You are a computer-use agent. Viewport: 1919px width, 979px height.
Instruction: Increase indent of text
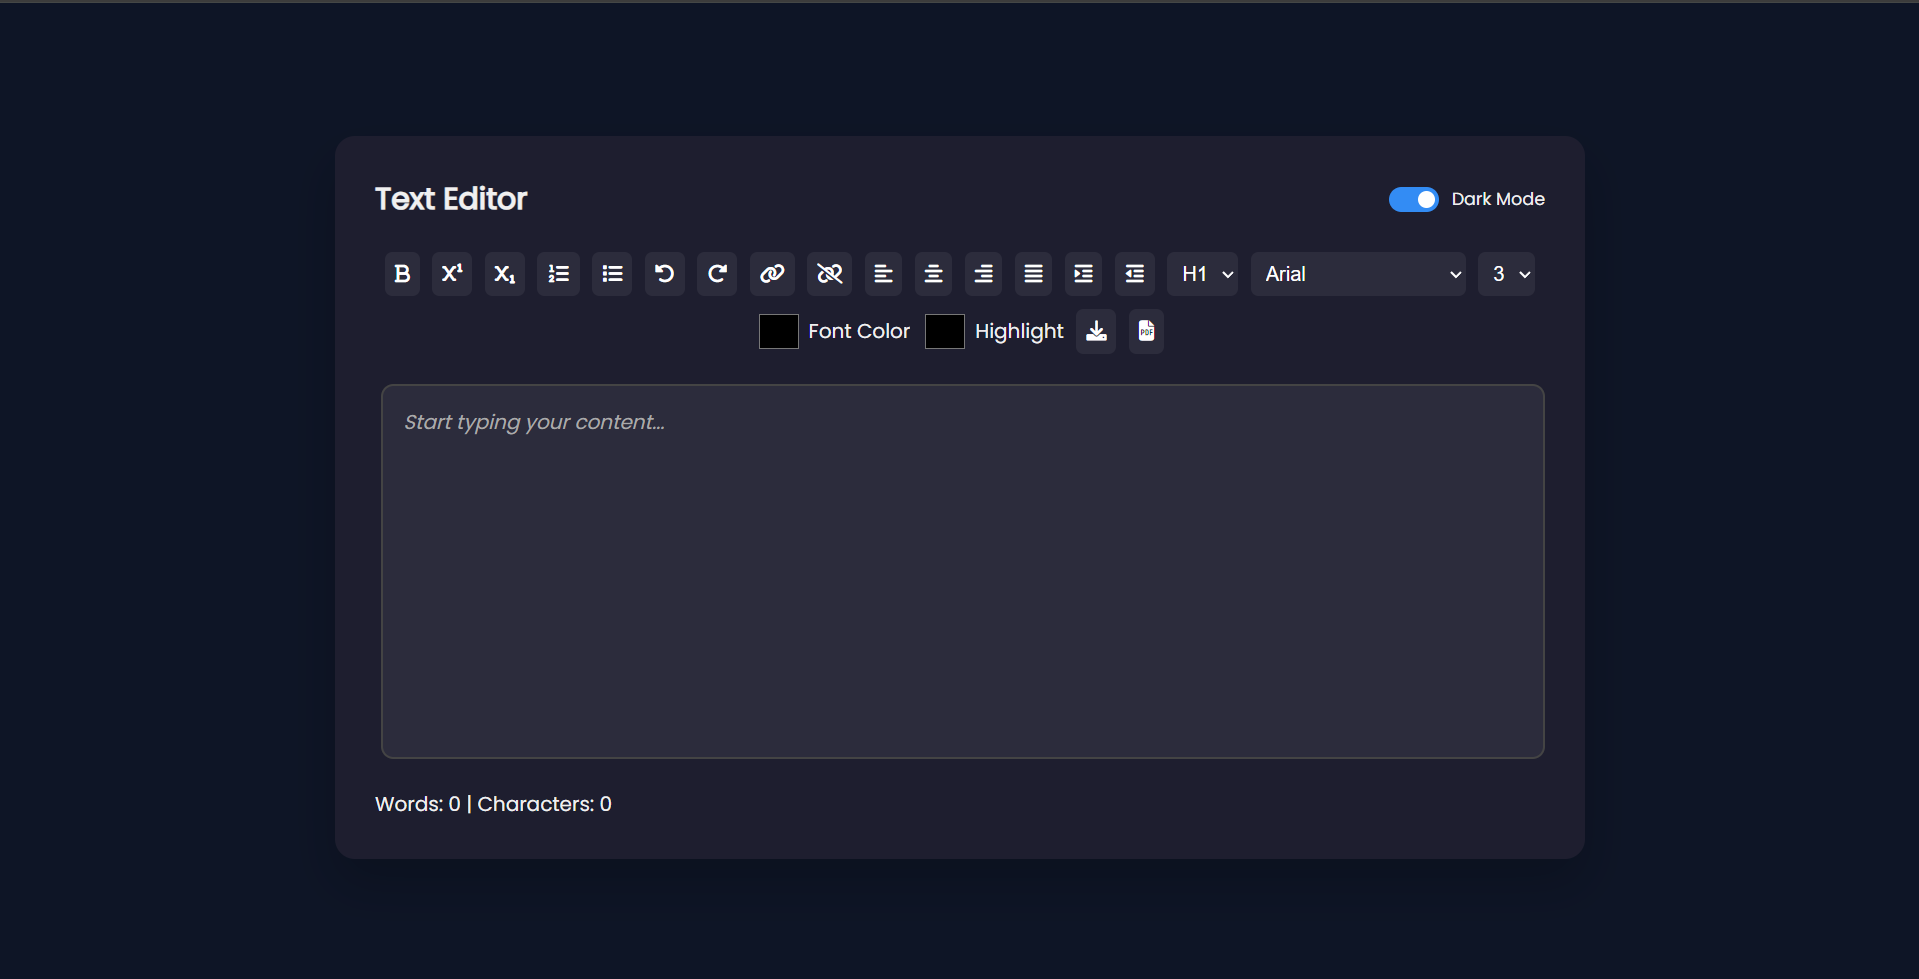(x=1083, y=274)
